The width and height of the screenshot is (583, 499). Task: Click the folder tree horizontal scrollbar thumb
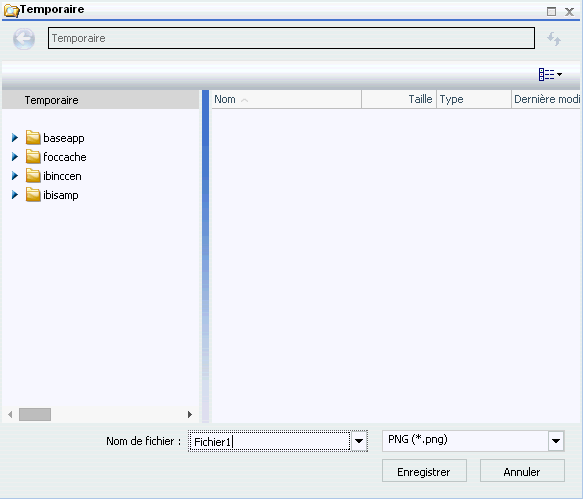(35, 414)
